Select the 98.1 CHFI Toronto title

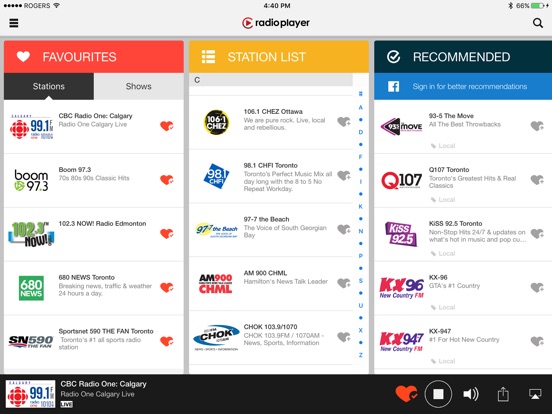pyautogui.click(x=270, y=165)
